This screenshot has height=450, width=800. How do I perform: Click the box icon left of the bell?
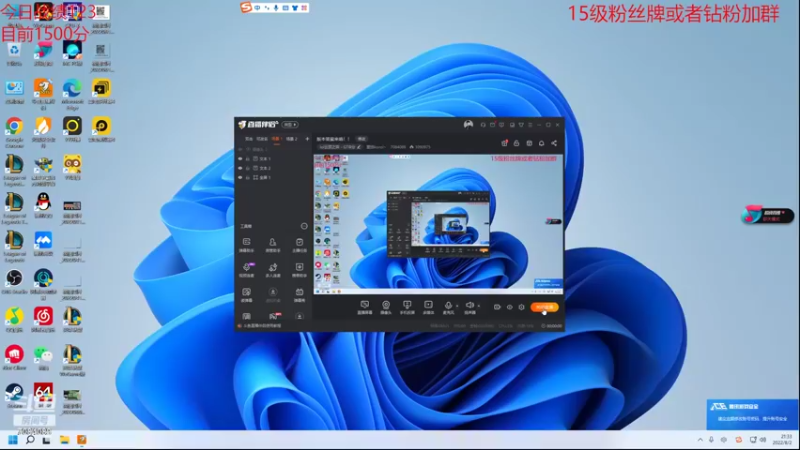click(529, 143)
